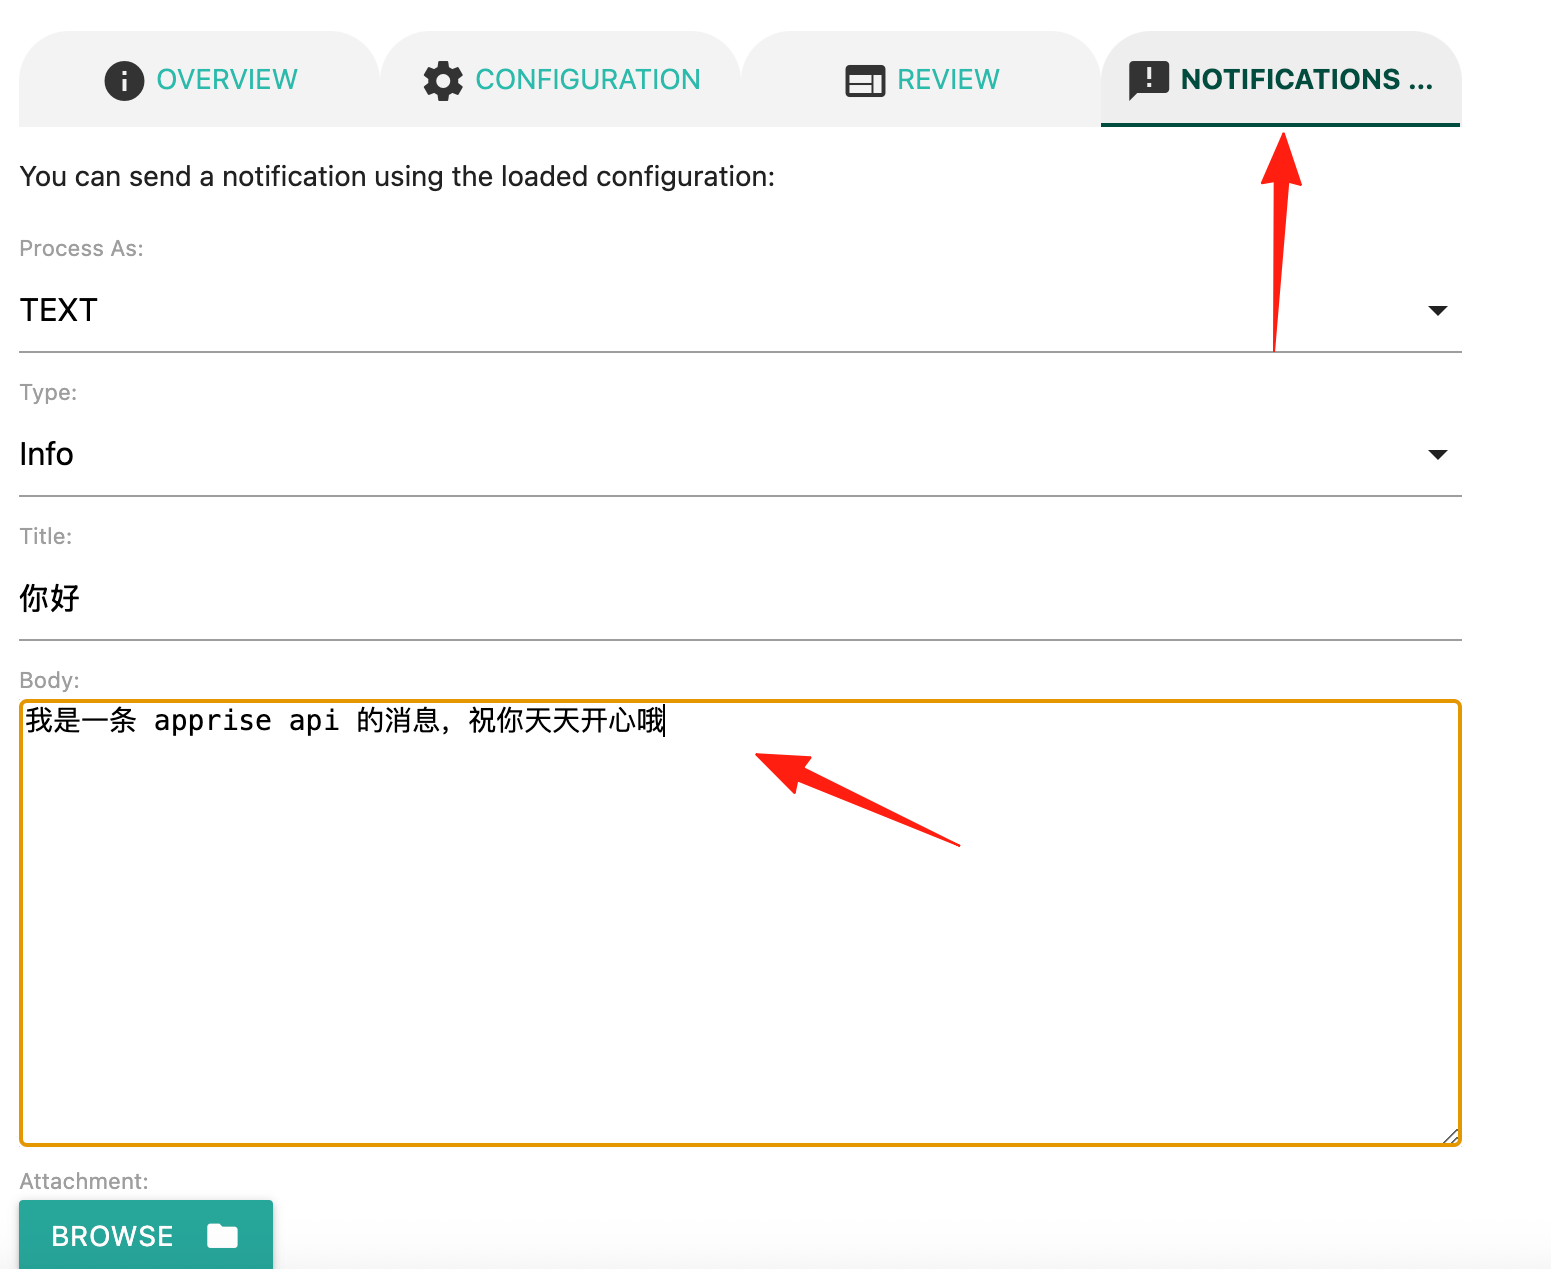The image size is (1552, 1270).
Task: Click the 'Title:' label
Action: click(46, 536)
